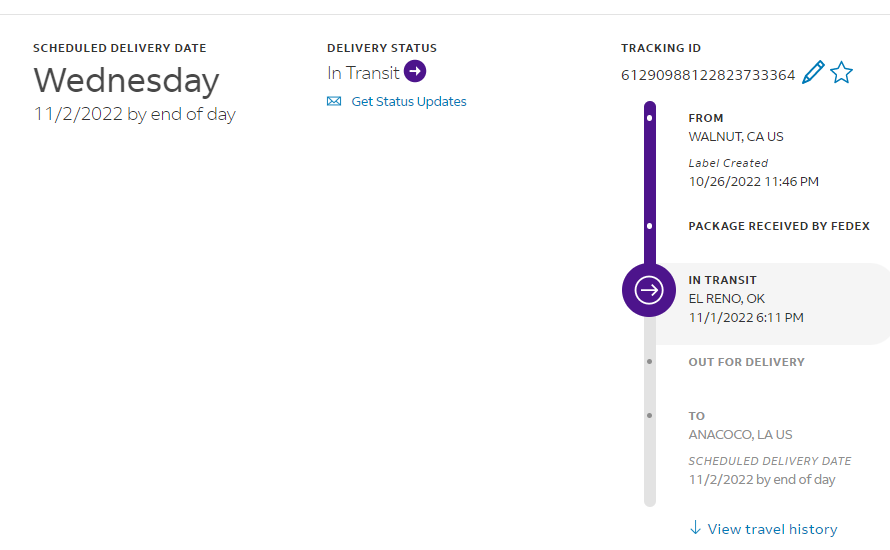Click the down arrow beside View travel history

pyautogui.click(x=696, y=528)
